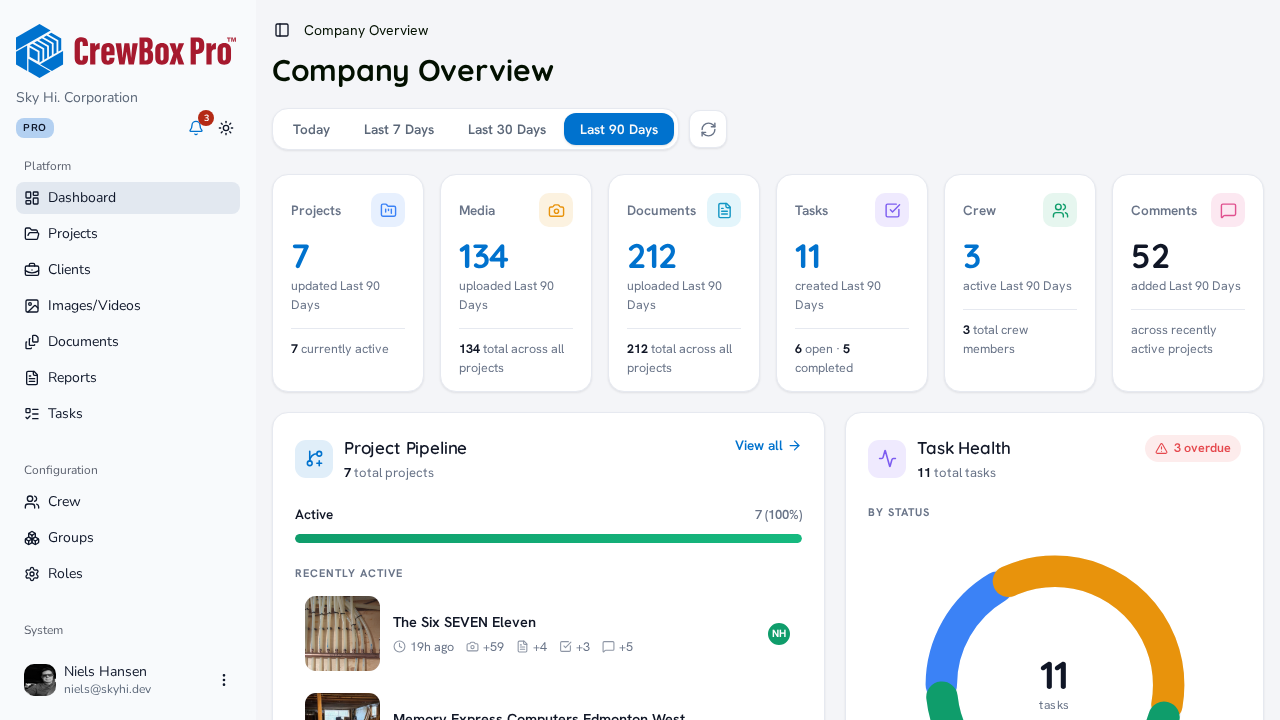This screenshot has height=720, width=1280.
Task: Toggle the sidebar panel icon
Action: (282, 30)
